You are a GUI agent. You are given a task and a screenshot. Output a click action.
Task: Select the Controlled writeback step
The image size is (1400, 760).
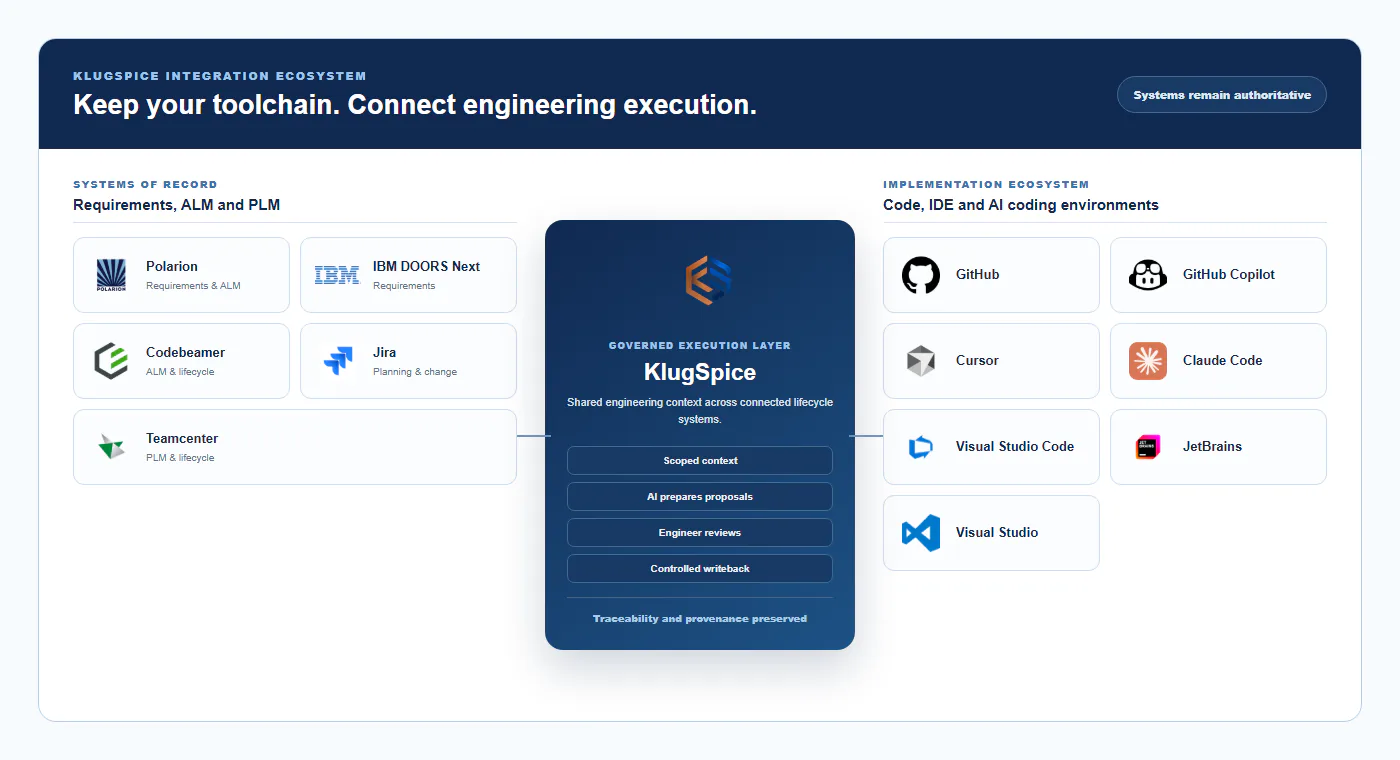click(700, 569)
